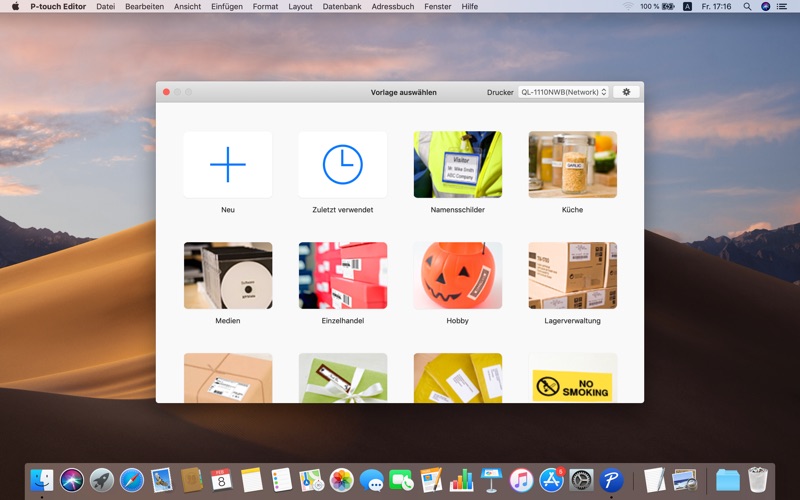Open Pages from the Dock

(x=432, y=480)
